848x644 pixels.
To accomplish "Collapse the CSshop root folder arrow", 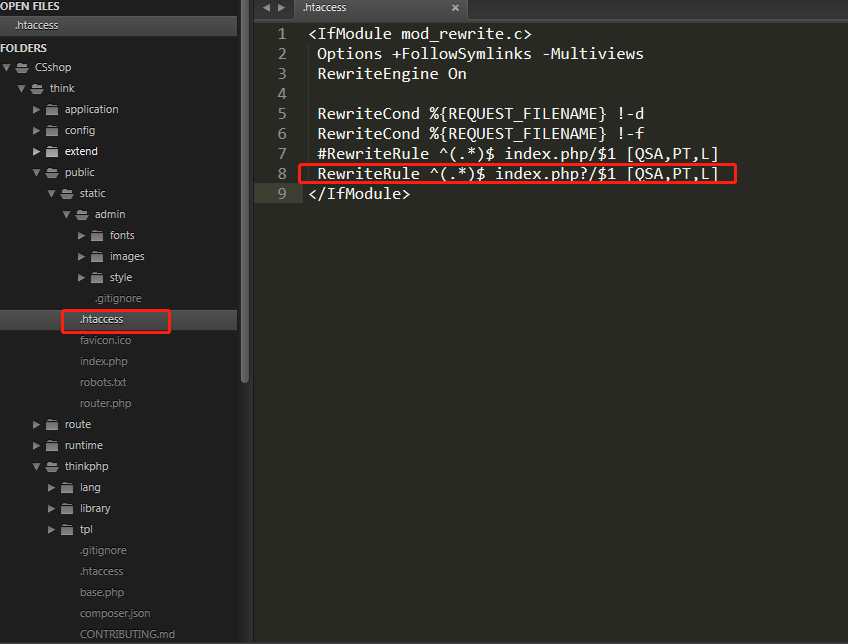I will coord(7,68).
